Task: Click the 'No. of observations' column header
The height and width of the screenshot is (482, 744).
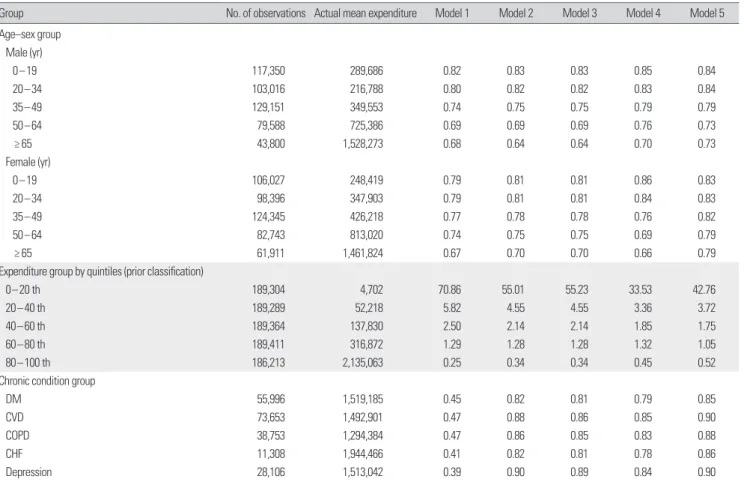Action: 266,13
